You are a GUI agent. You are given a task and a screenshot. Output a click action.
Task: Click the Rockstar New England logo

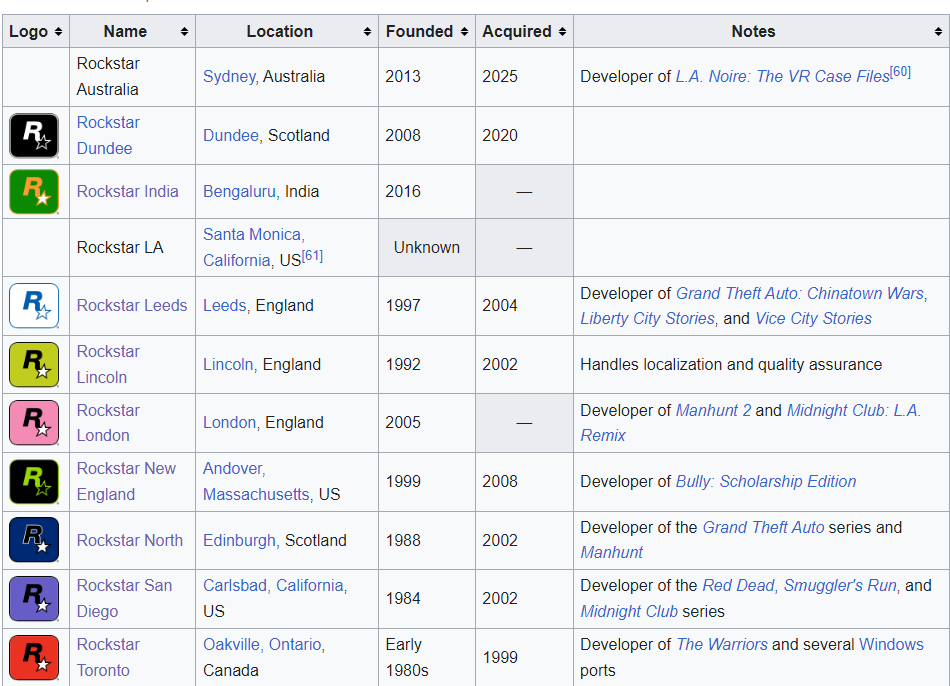[x=34, y=481]
